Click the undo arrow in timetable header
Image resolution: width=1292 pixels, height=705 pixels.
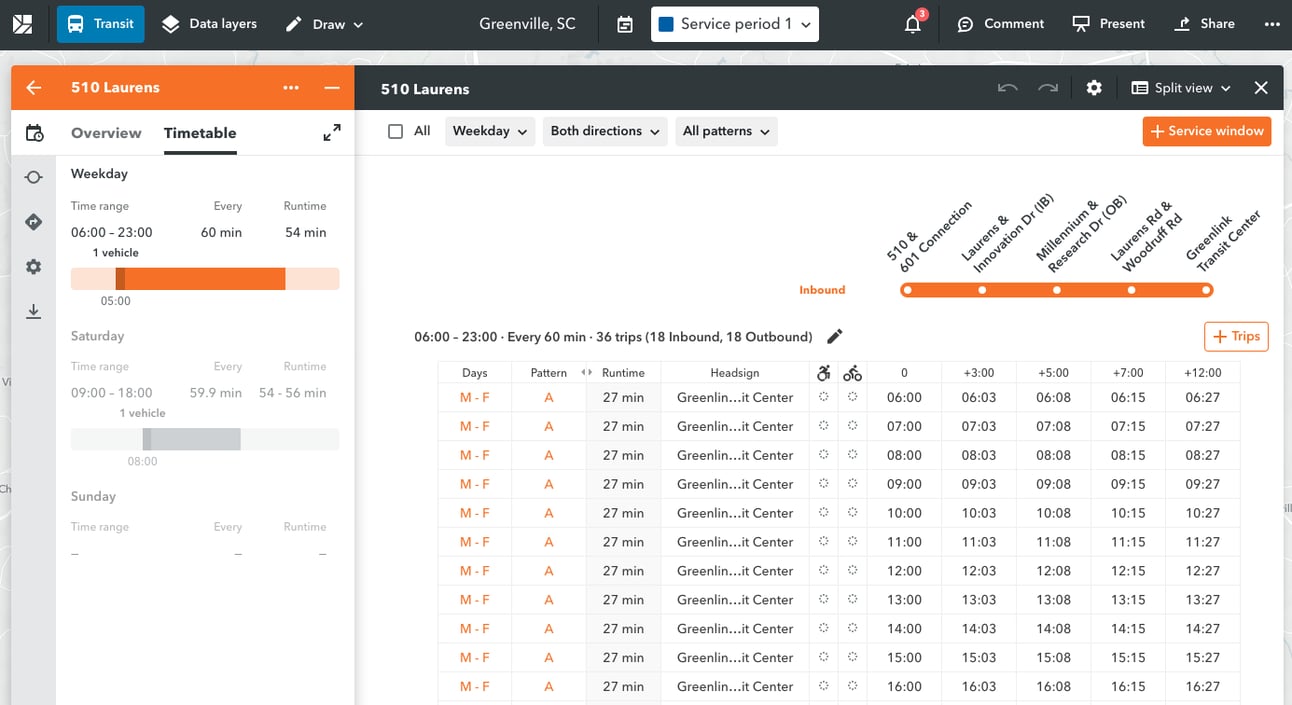pyautogui.click(x=1008, y=88)
